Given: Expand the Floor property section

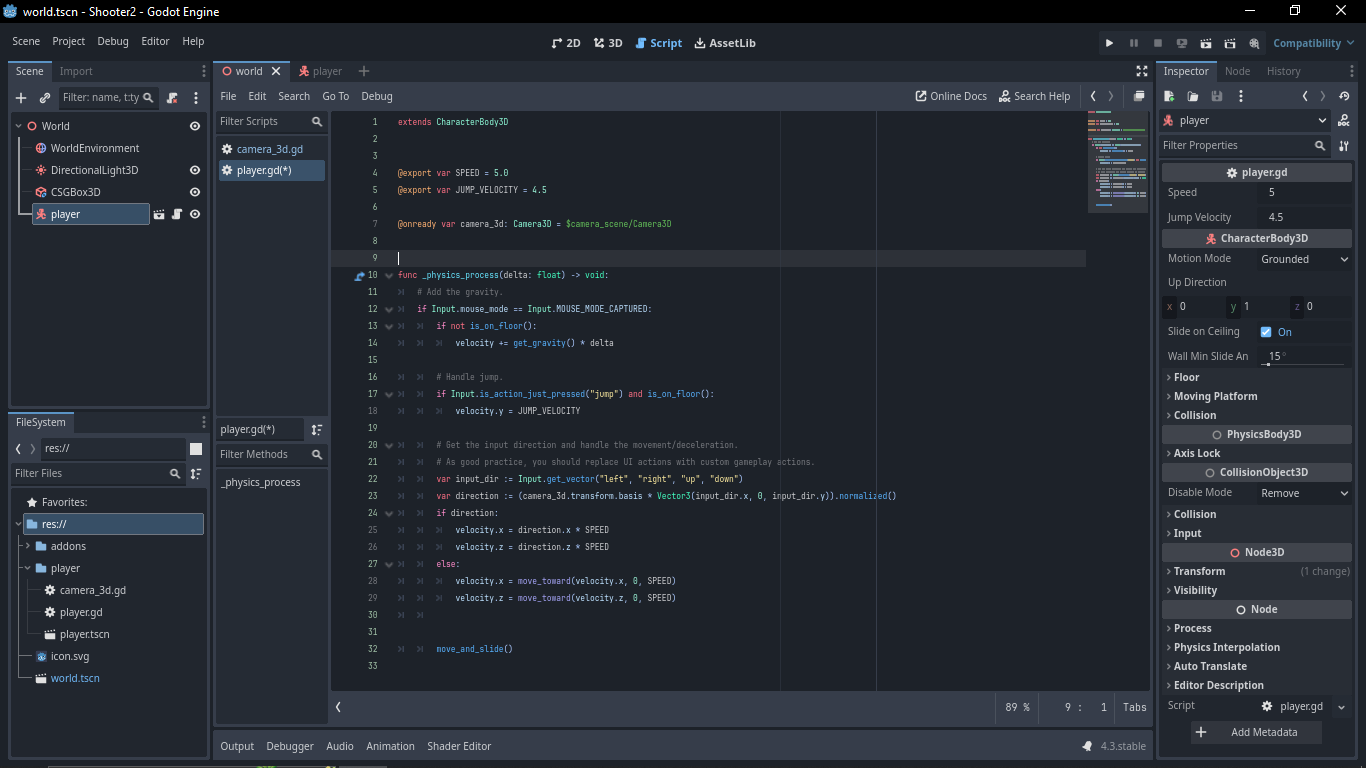Looking at the screenshot, I should pos(1257,377).
